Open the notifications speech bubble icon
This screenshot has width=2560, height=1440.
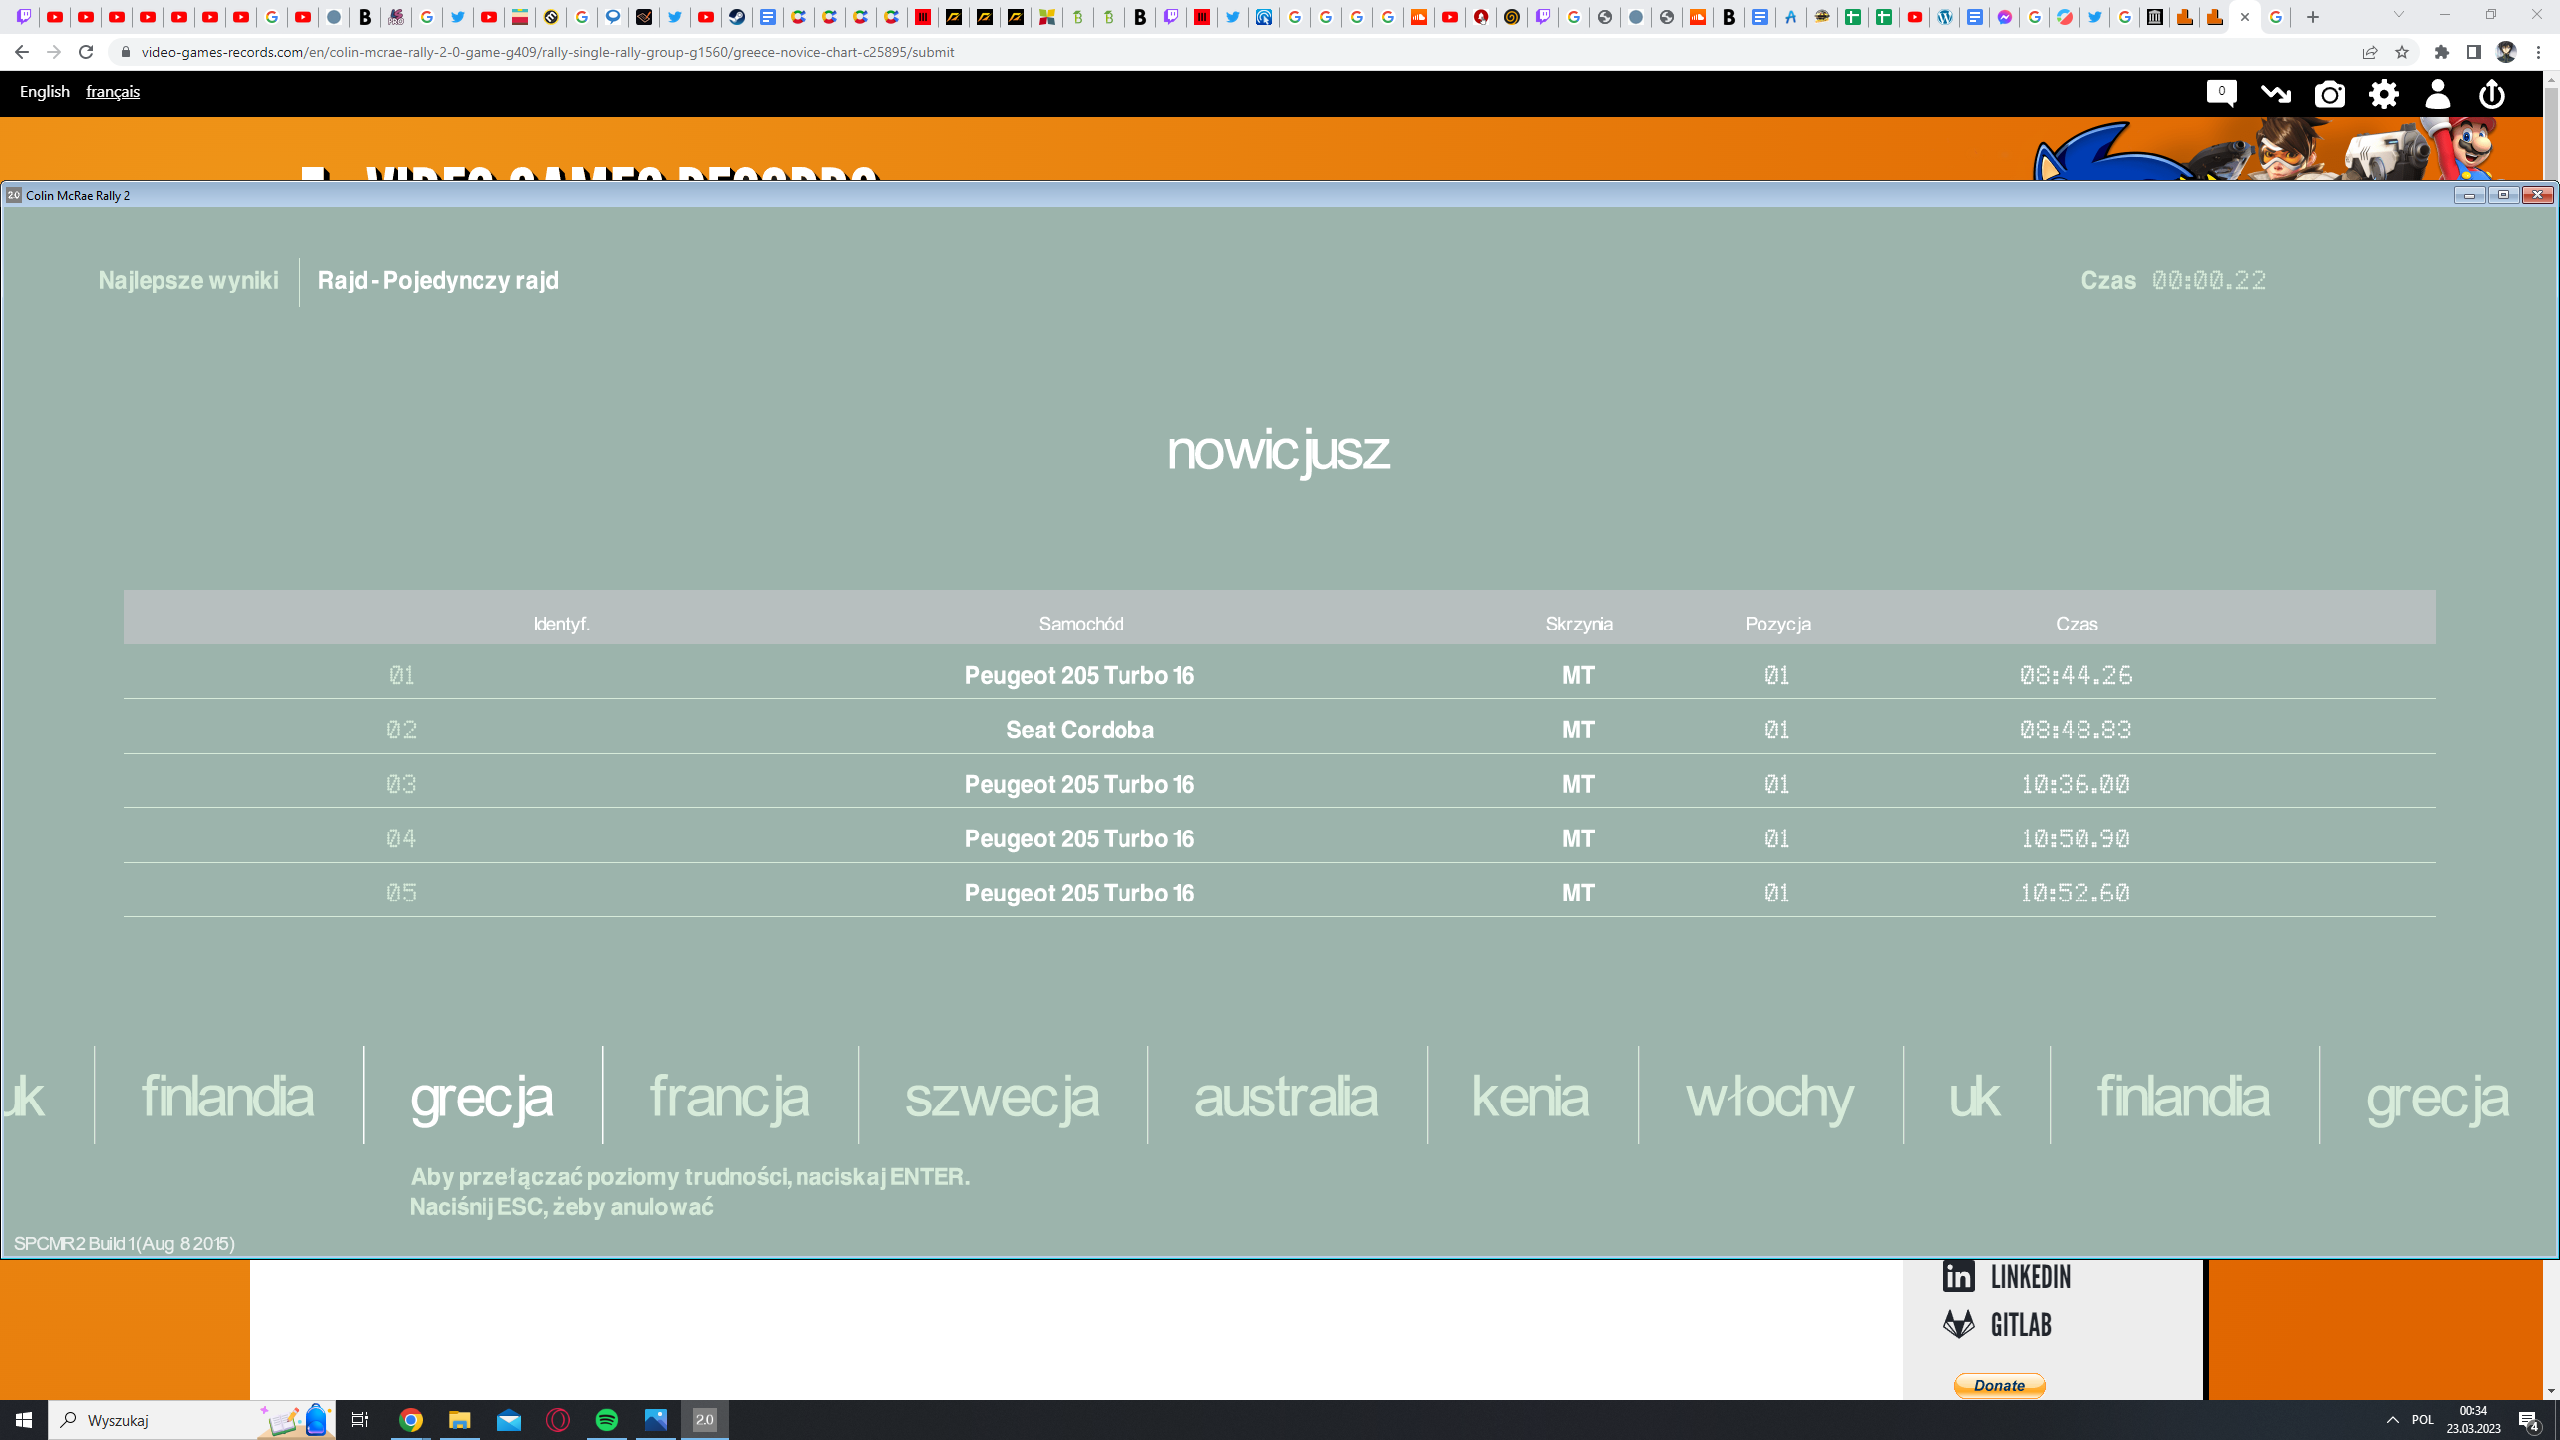2221,93
